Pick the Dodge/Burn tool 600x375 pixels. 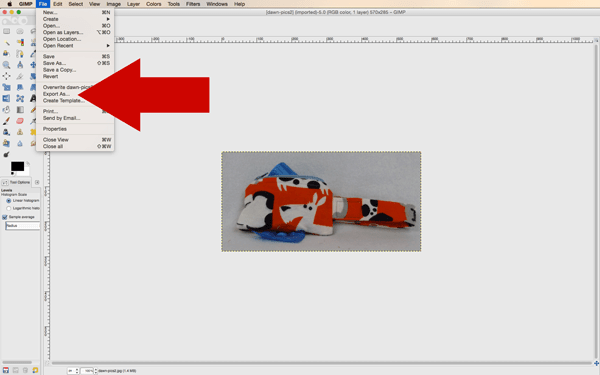tap(7, 155)
